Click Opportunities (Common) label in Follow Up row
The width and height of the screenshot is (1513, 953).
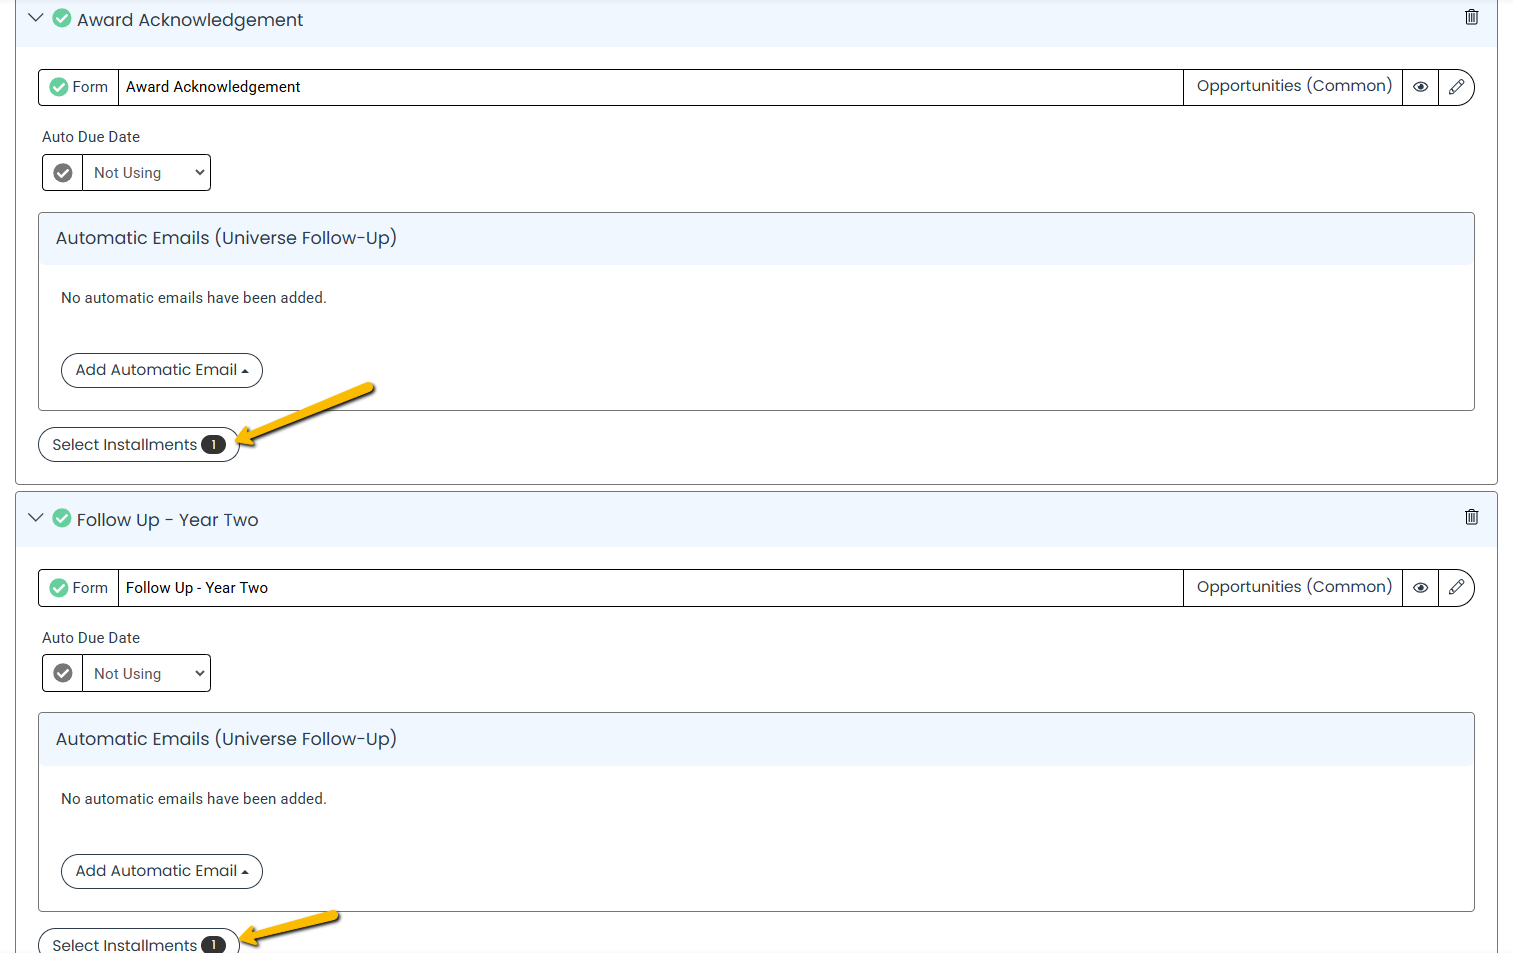pos(1294,587)
